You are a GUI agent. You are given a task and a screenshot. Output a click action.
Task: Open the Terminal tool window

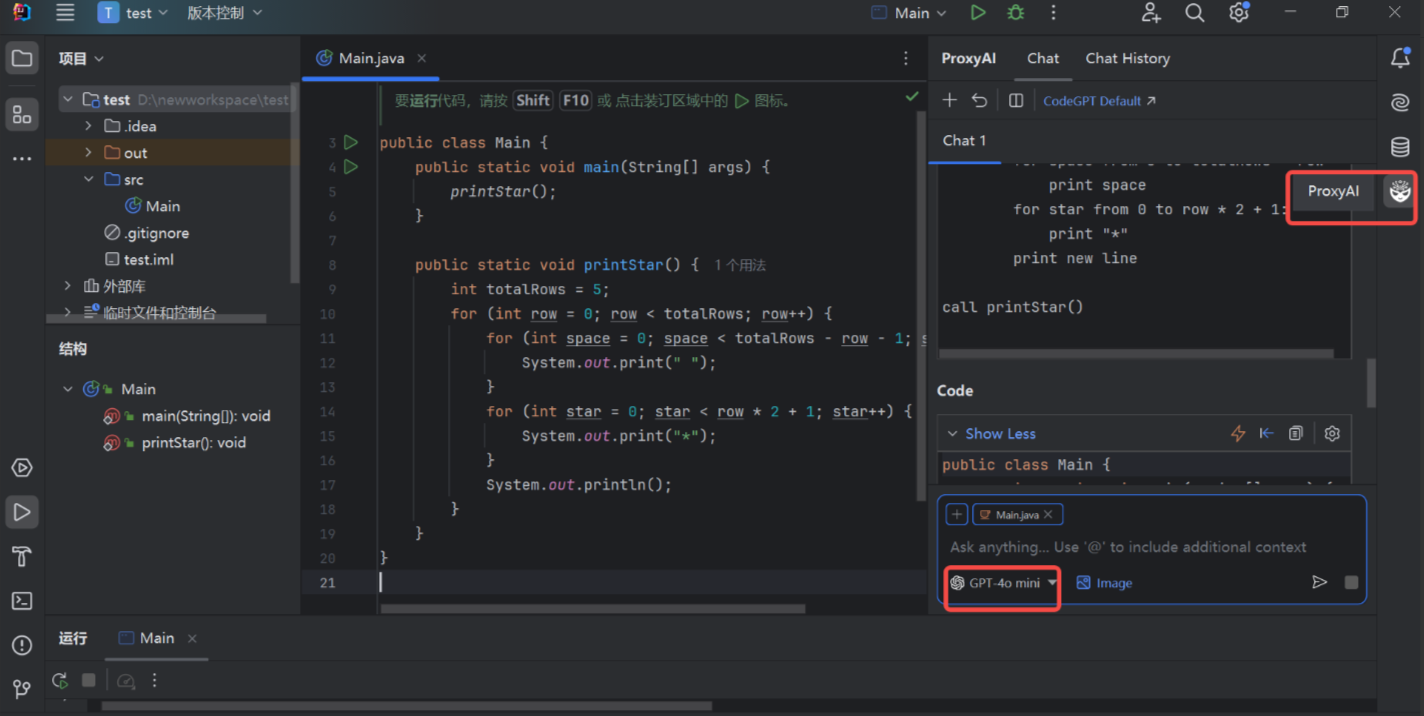[22, 601]
